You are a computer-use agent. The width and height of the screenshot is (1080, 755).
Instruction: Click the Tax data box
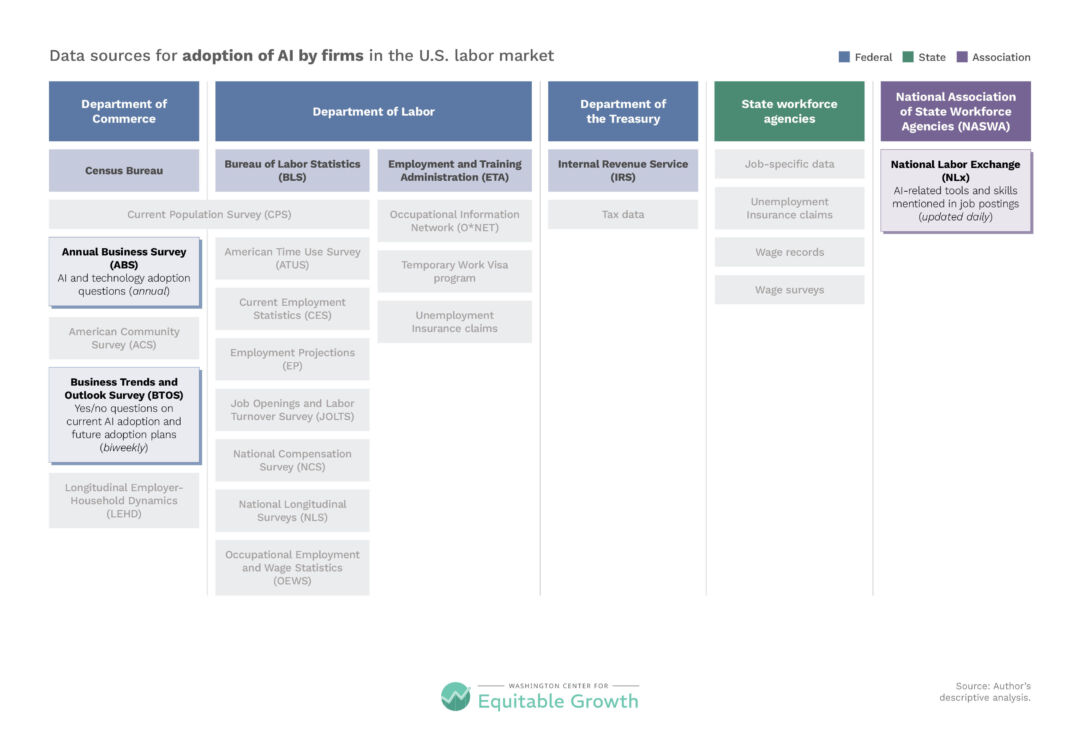click(x=623, y=214)
